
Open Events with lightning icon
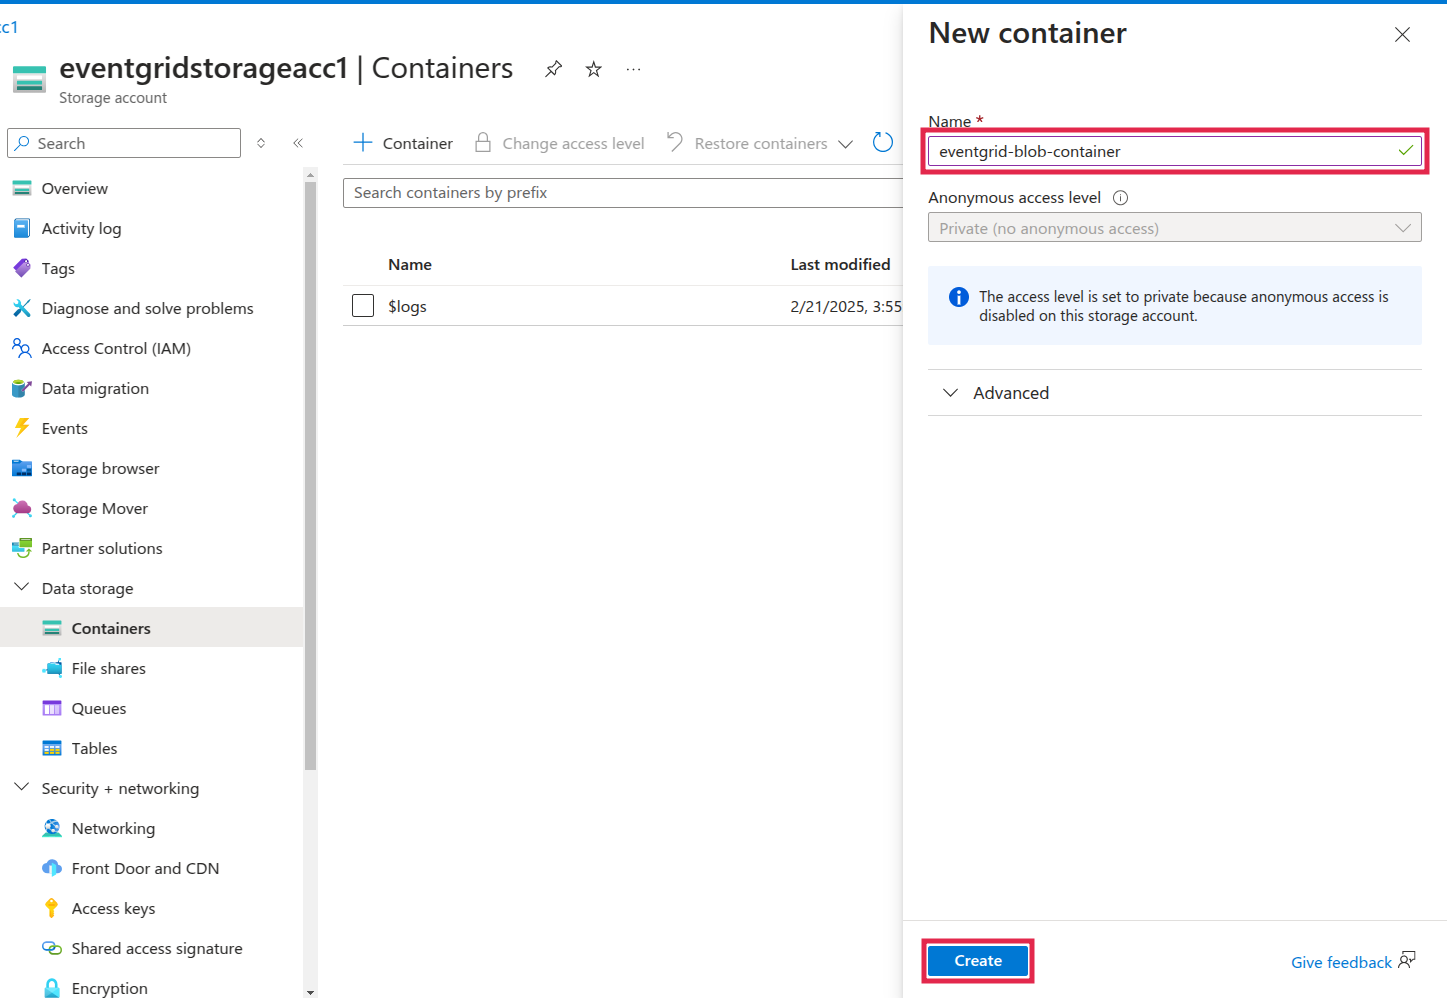[64, 428]
